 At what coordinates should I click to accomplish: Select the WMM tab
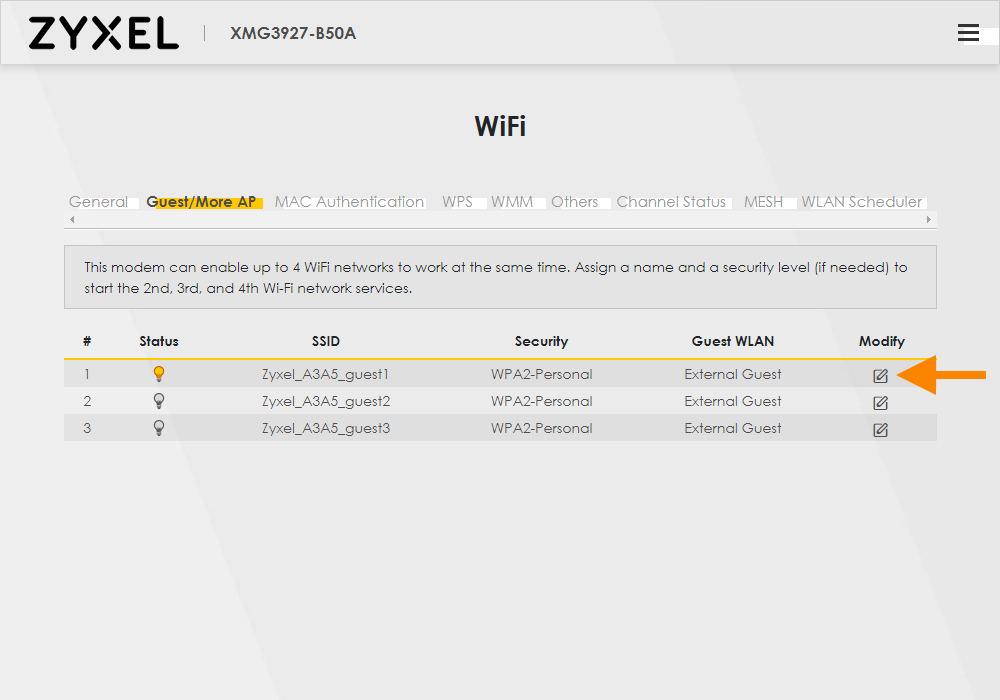point(512,202)
